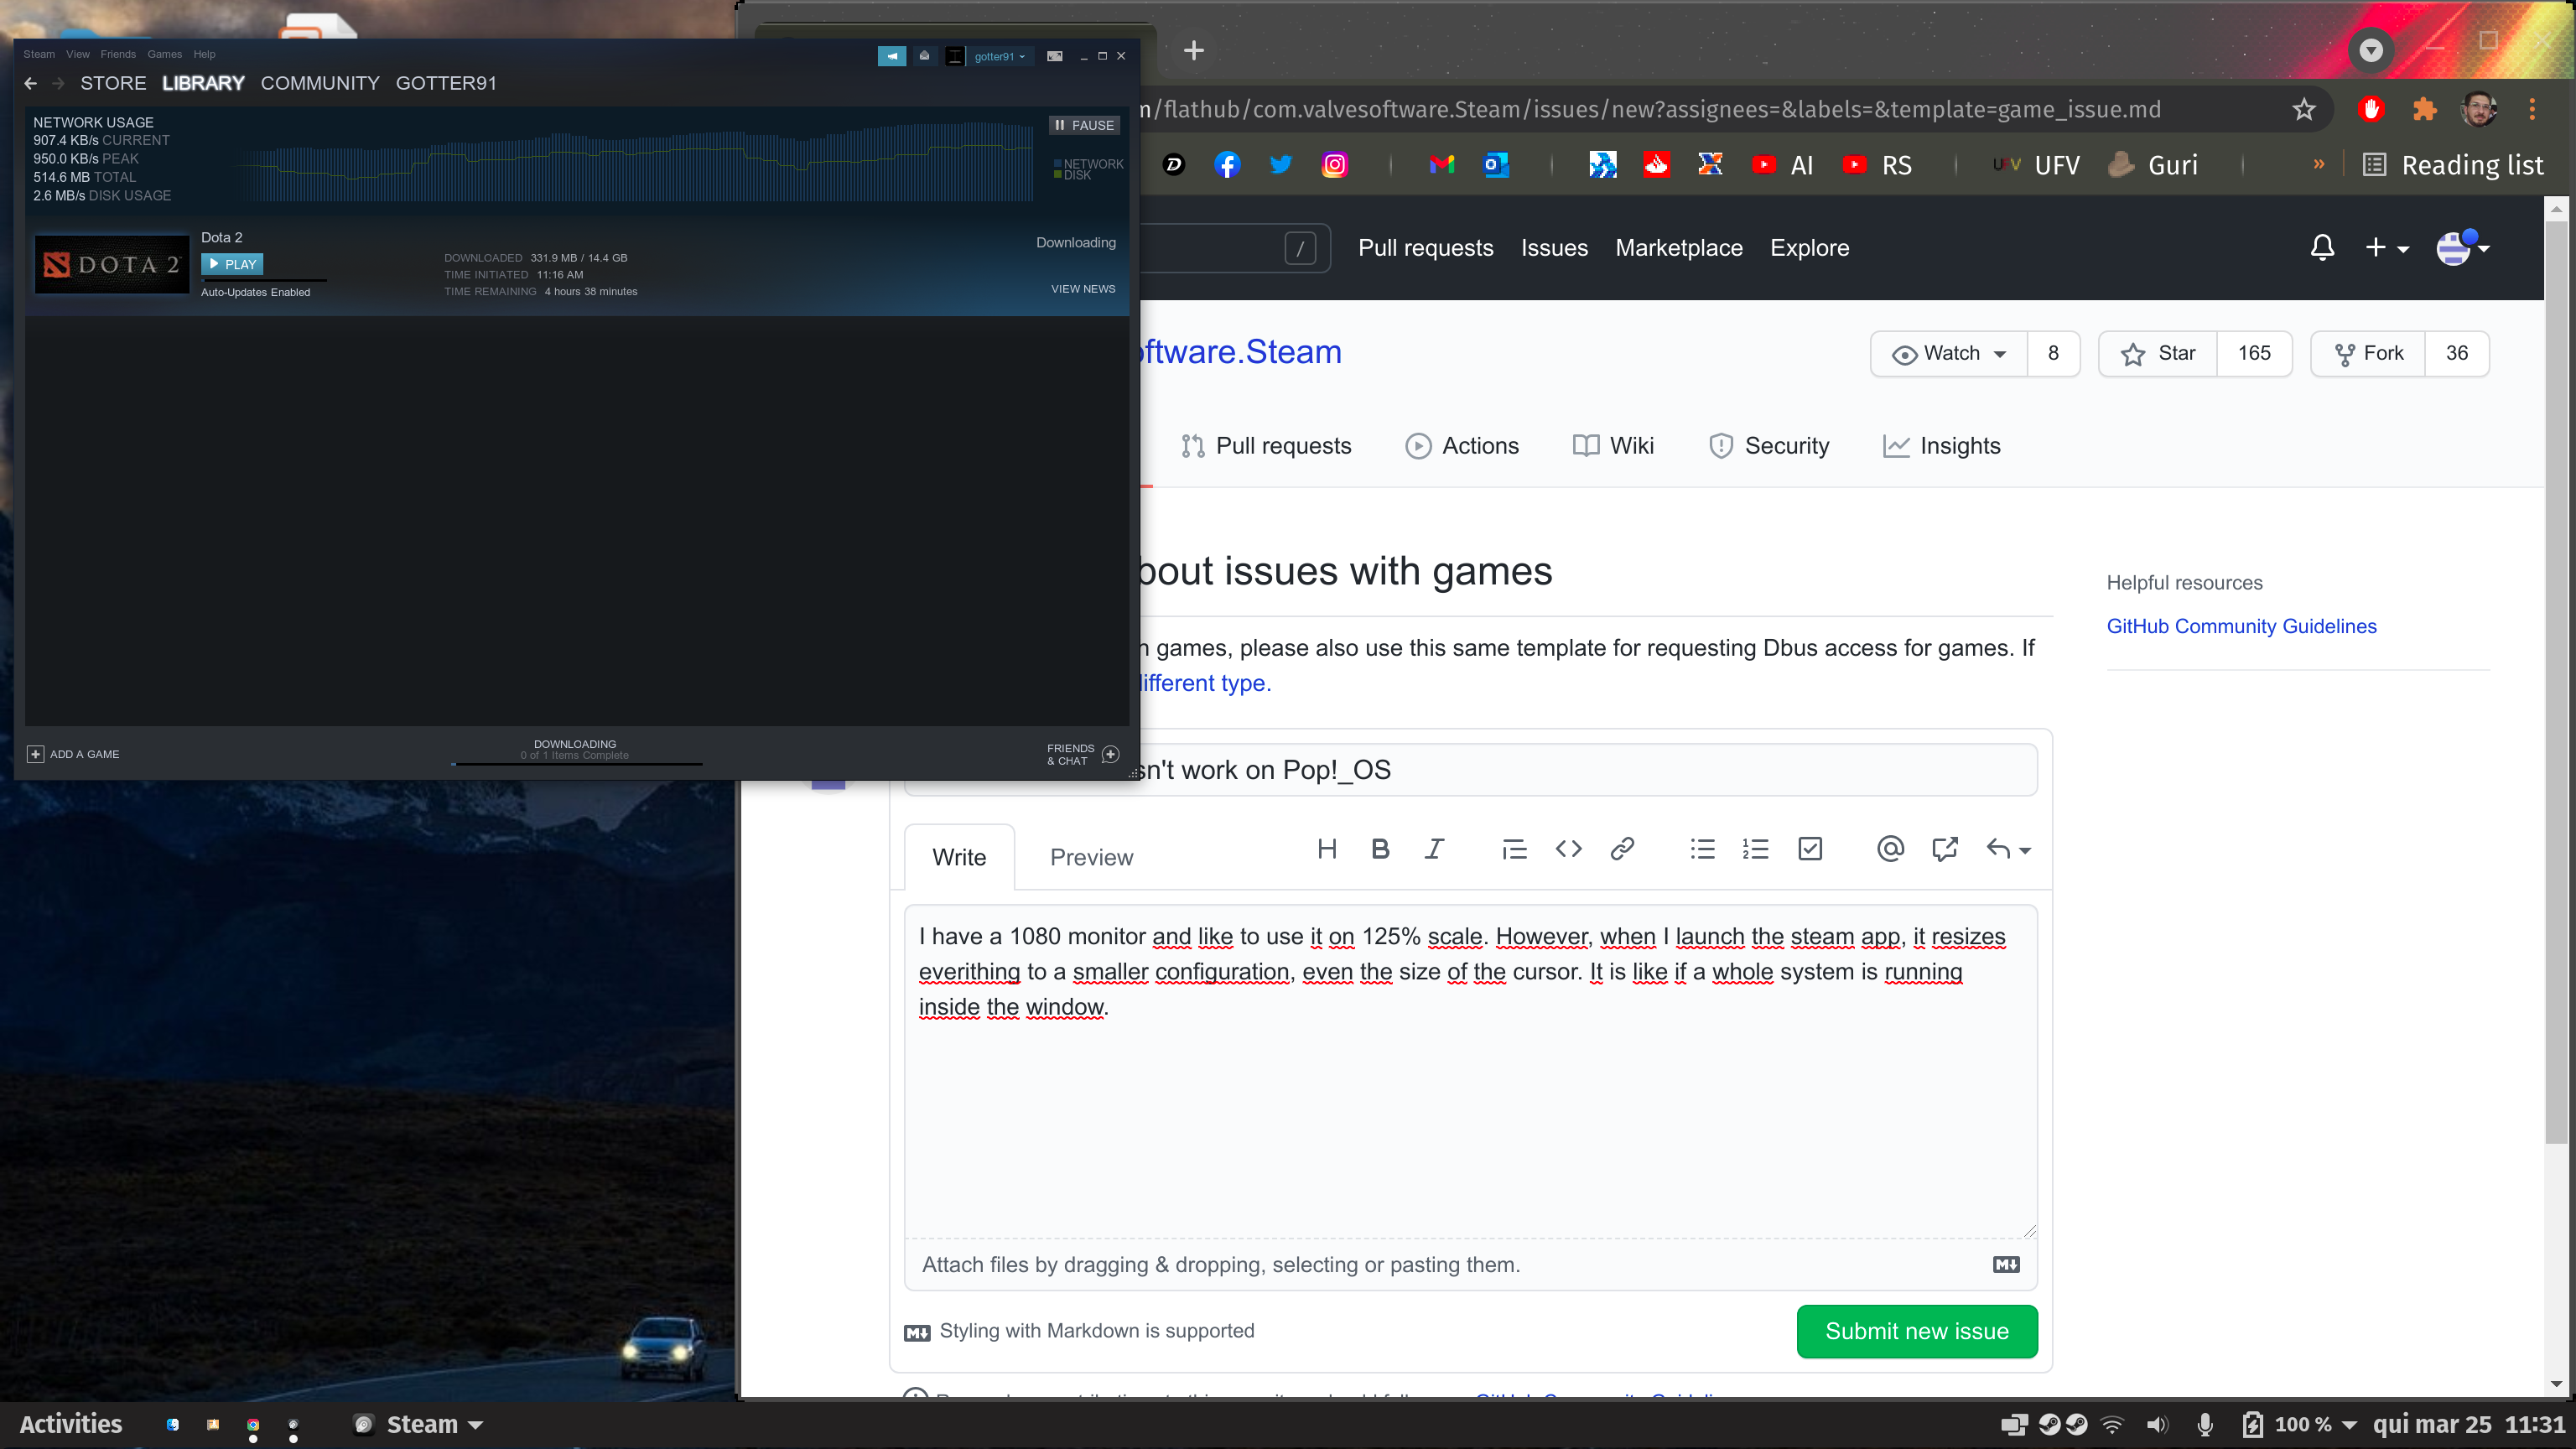
Task: Bookmark this page with the star icon
Action: [2304, 109]
